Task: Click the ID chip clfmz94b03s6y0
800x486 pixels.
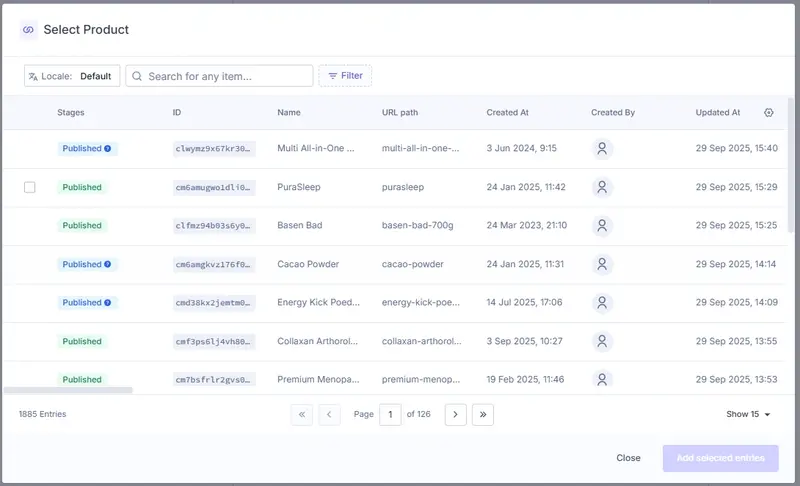Action: [x=214, y=226]
